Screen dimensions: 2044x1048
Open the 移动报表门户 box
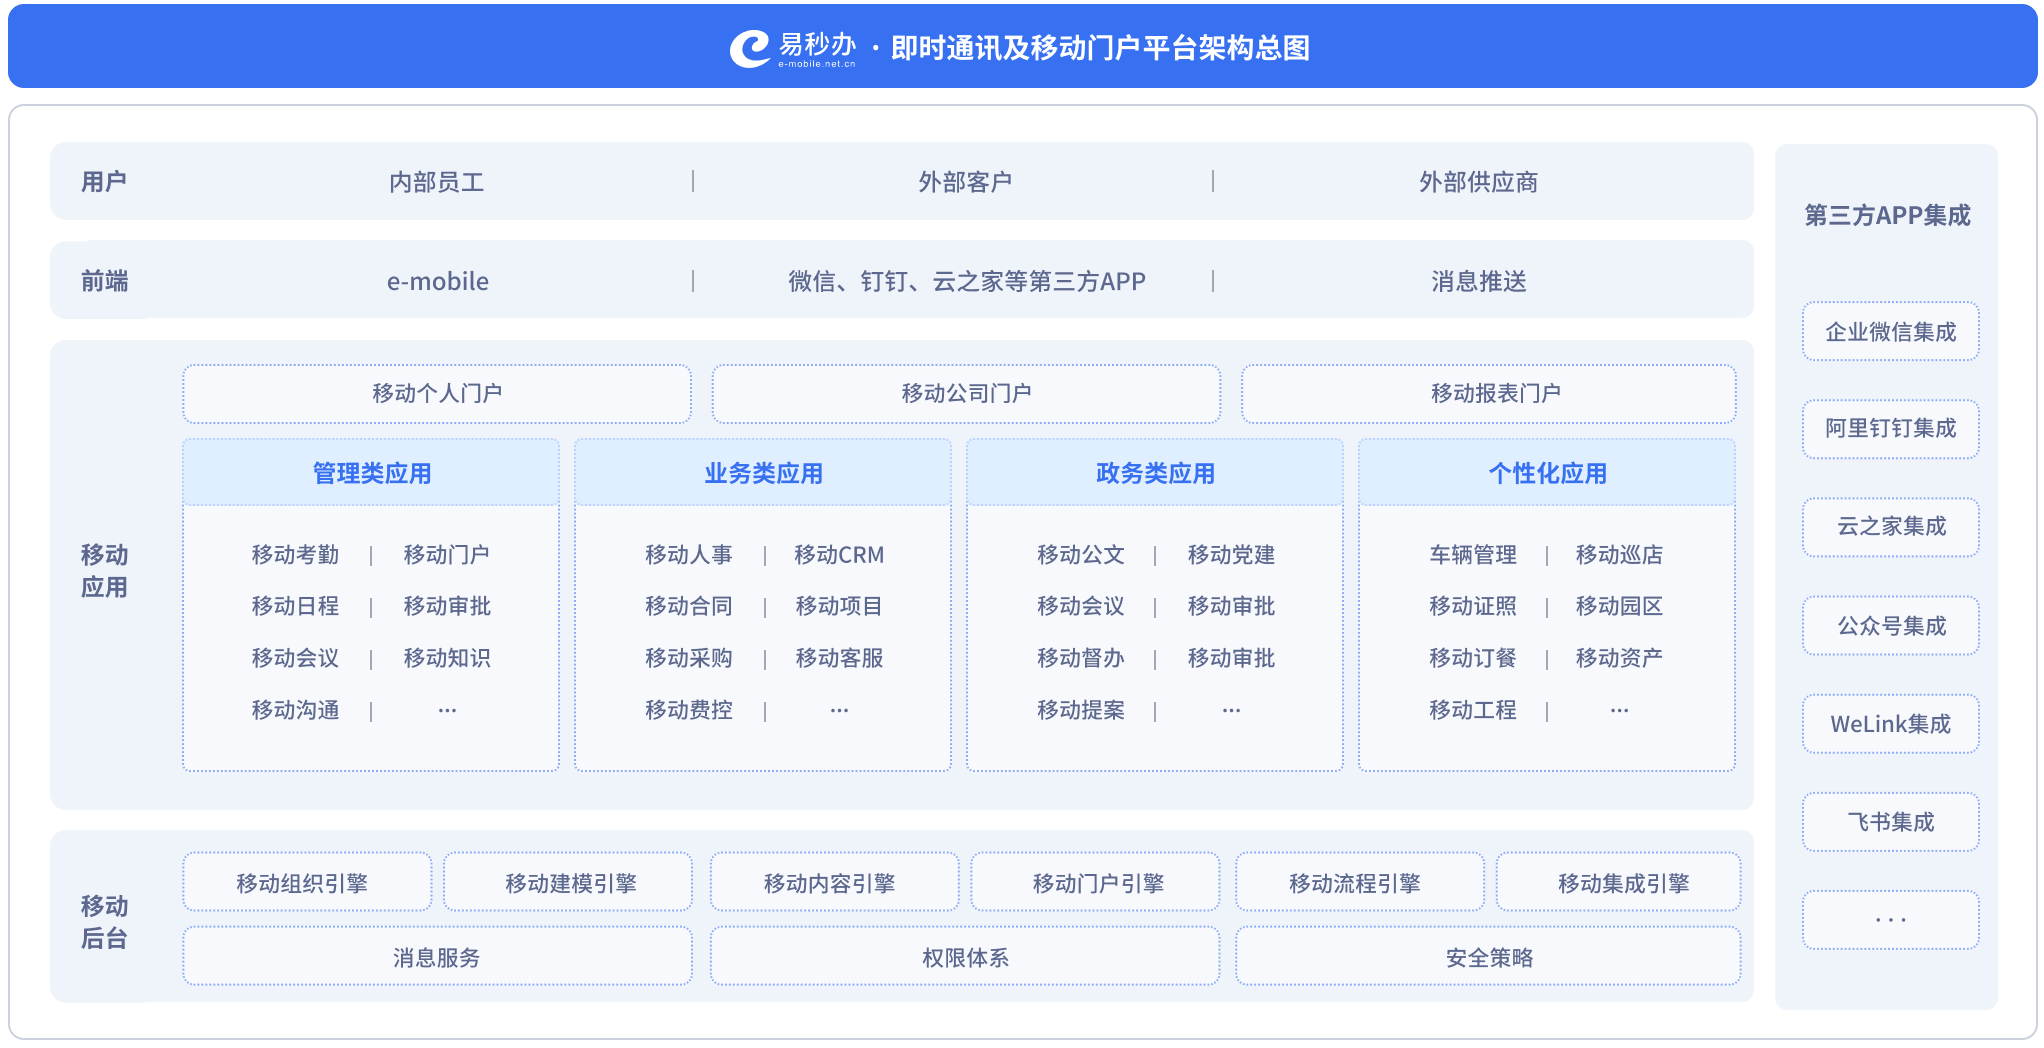(1488, 394)
